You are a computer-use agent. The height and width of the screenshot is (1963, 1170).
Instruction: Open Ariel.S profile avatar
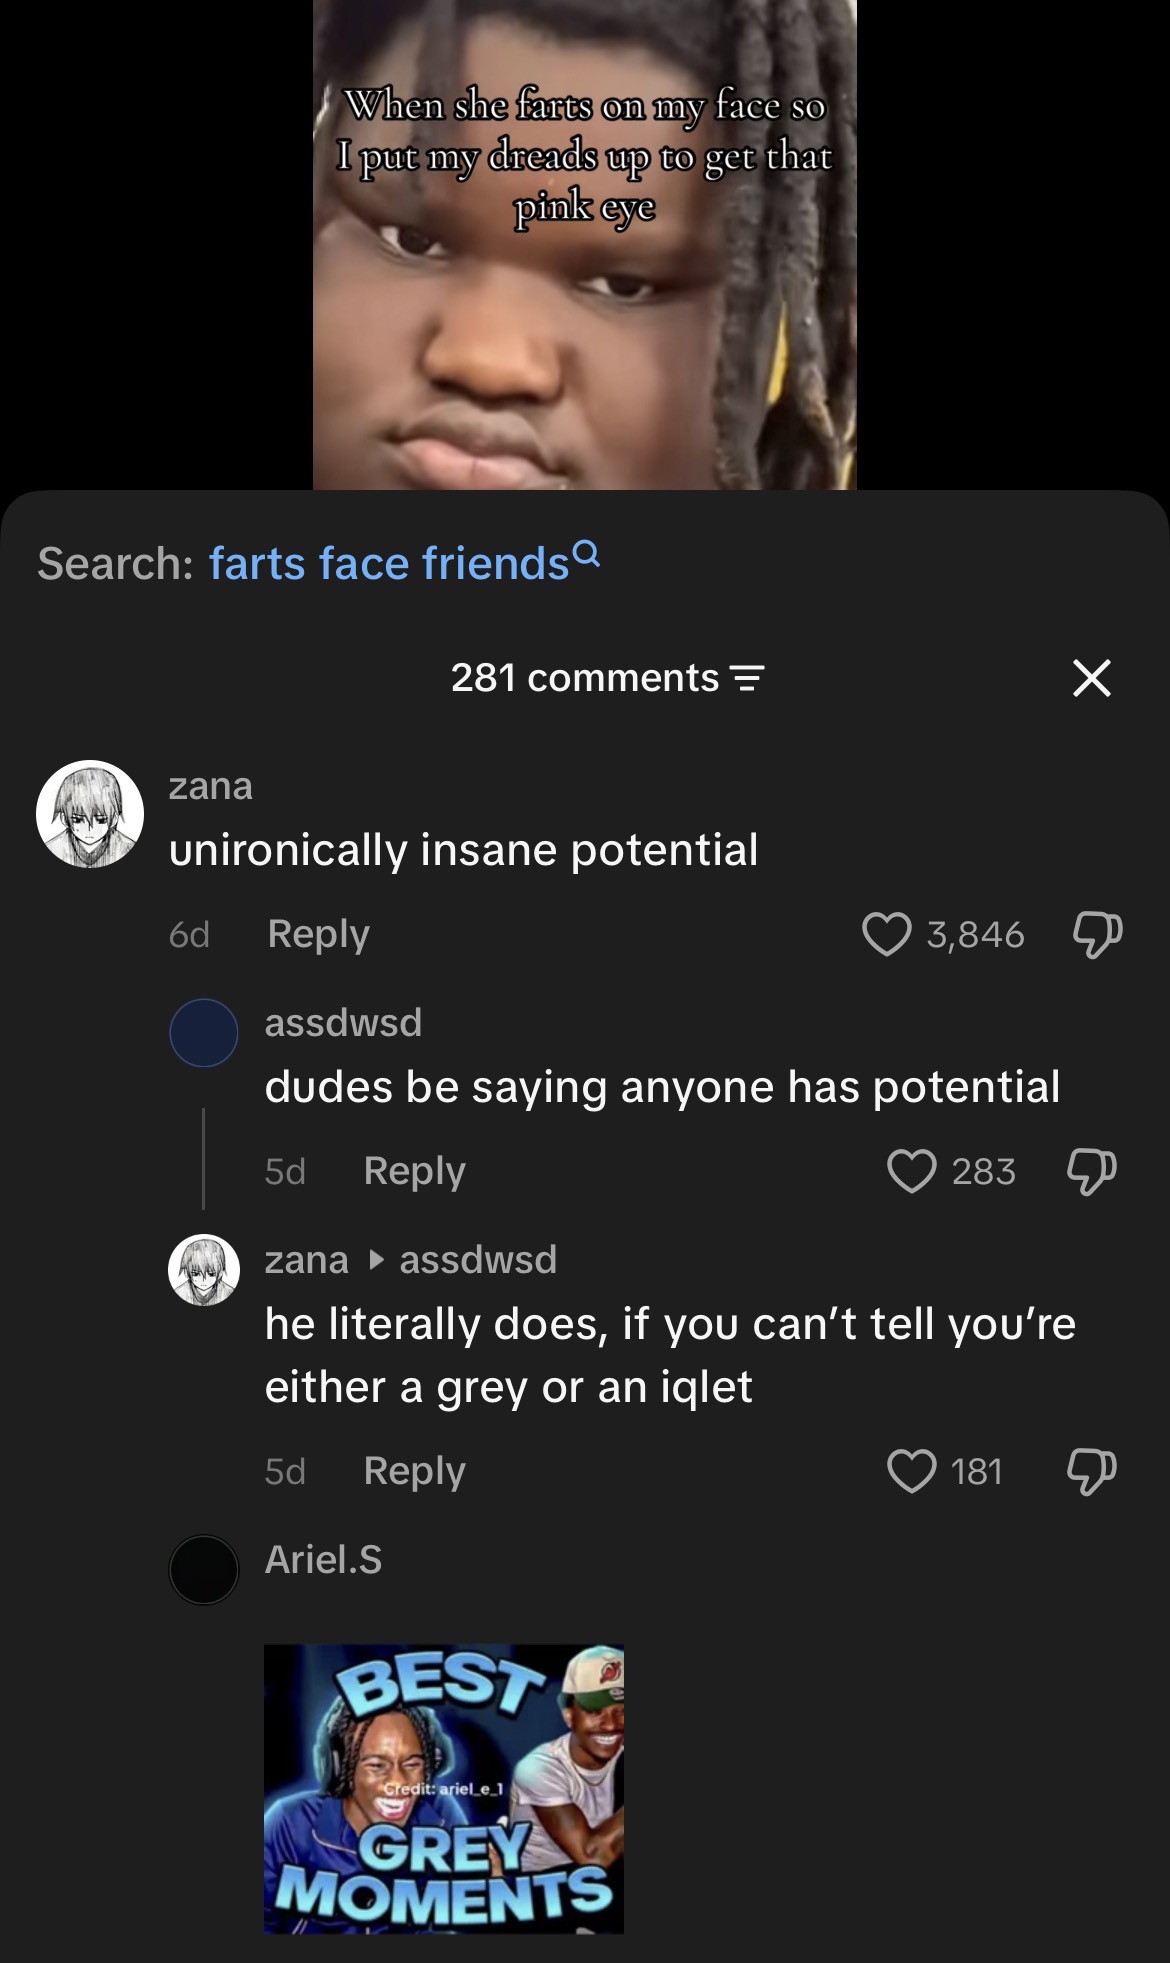204,1570
